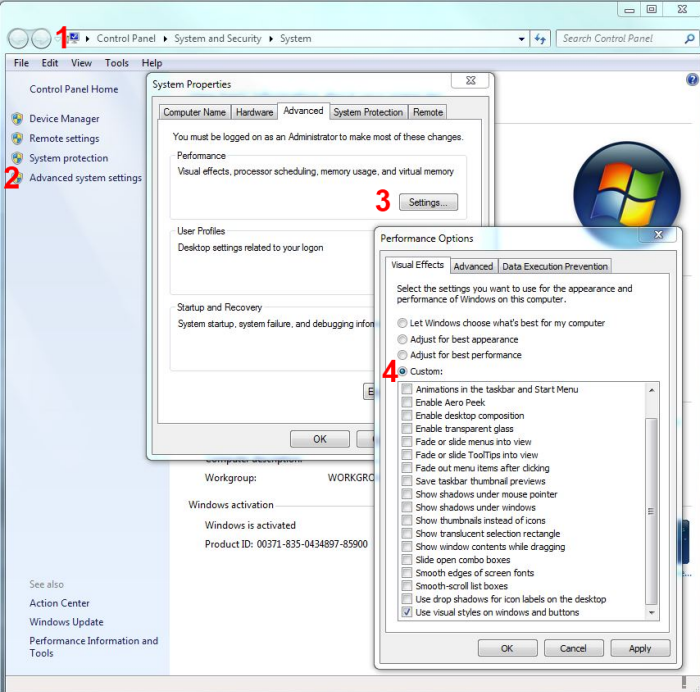This screenshot has width=700, height=692.
Task: Click Performance Settings button
Action: click(428, 202)
